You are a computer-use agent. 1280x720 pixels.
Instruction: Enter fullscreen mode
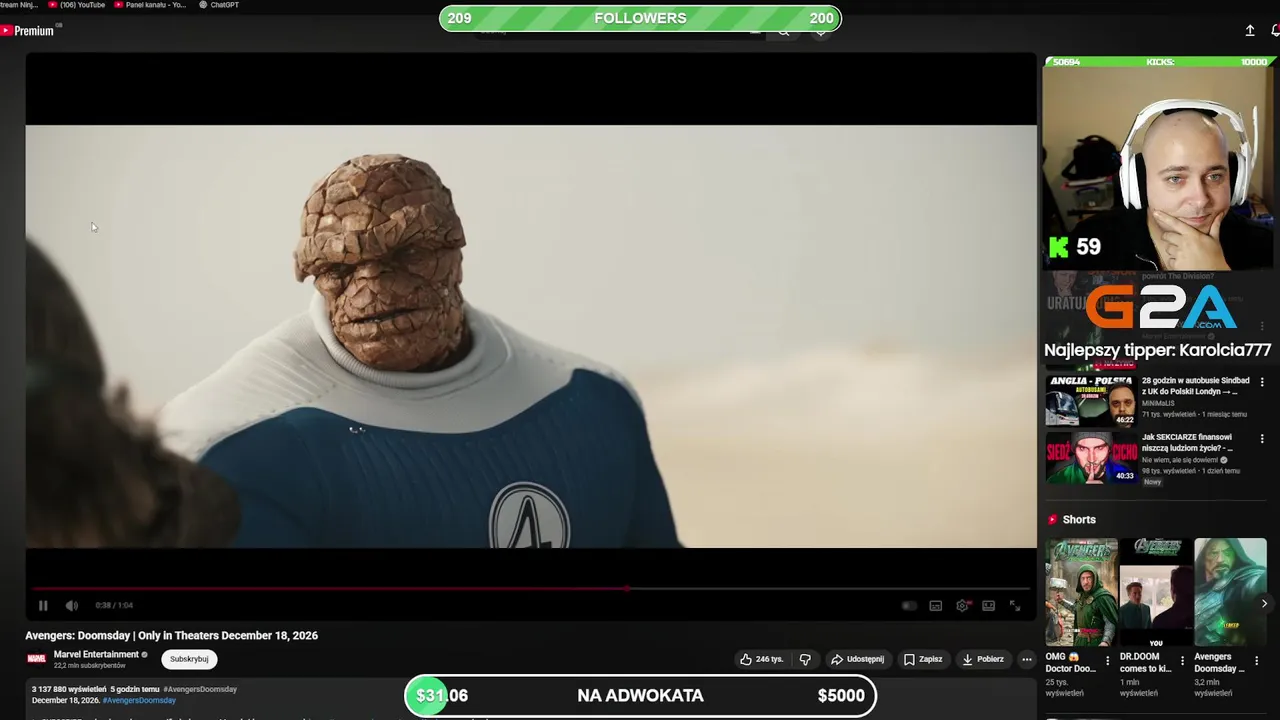1014,605
